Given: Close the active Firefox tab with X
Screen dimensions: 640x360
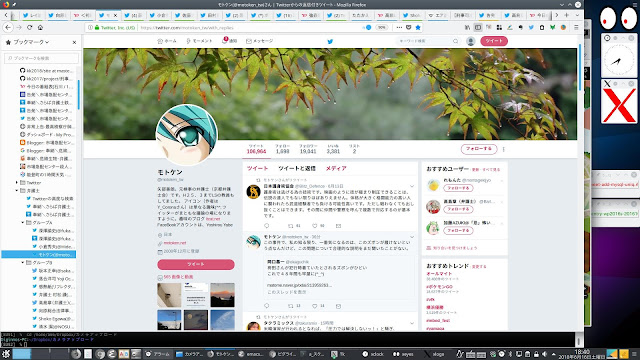Looking at the screenshot, I should point(115,15).
